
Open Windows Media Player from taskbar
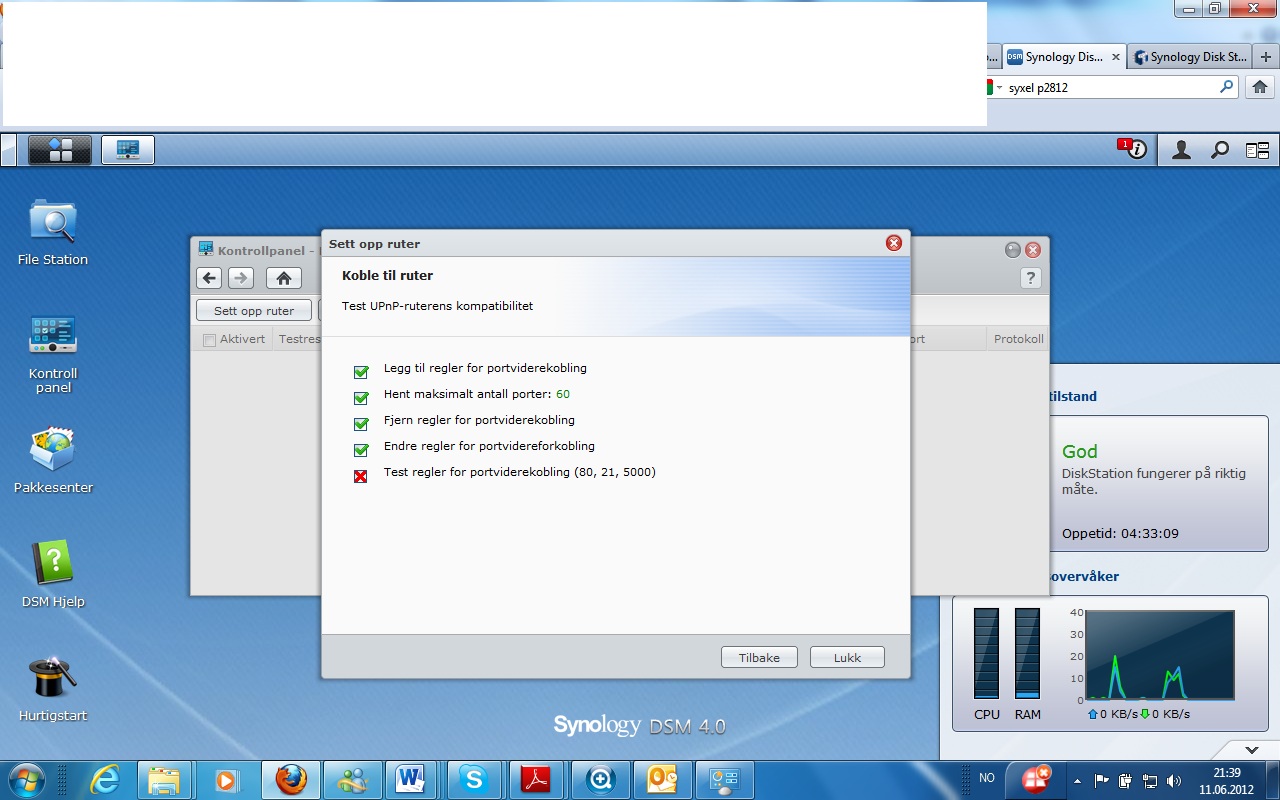pos(227,779)
